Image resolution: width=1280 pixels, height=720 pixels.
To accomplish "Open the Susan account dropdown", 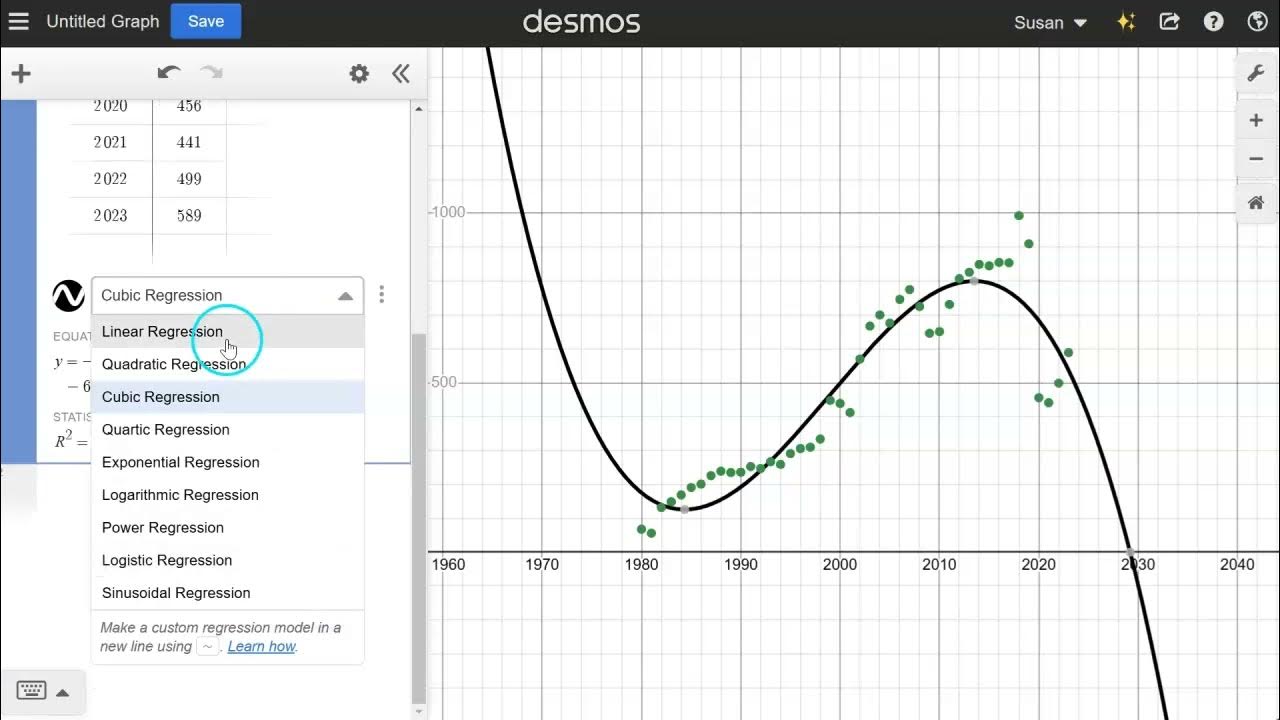I will [x=1048, y=21].
